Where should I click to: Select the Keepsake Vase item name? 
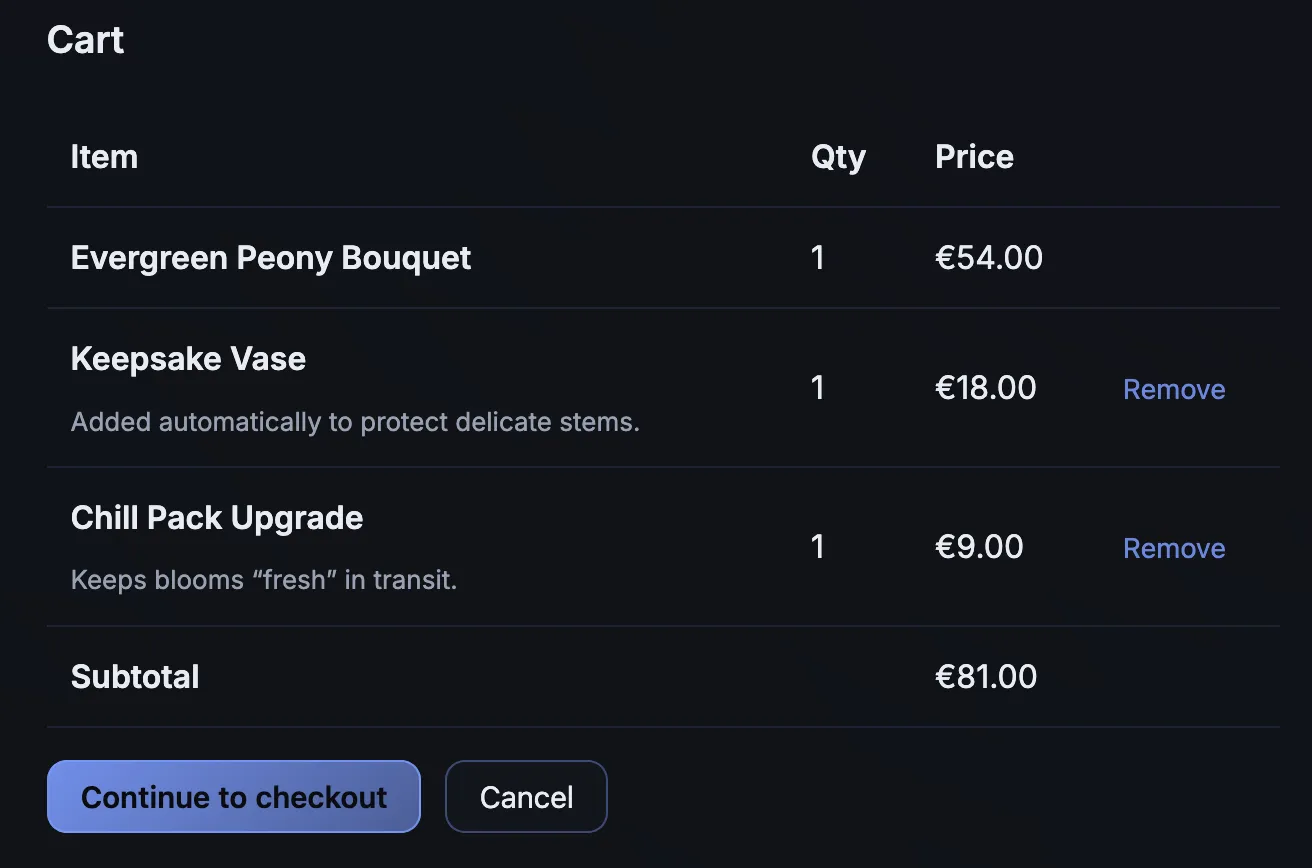[188, 358]
